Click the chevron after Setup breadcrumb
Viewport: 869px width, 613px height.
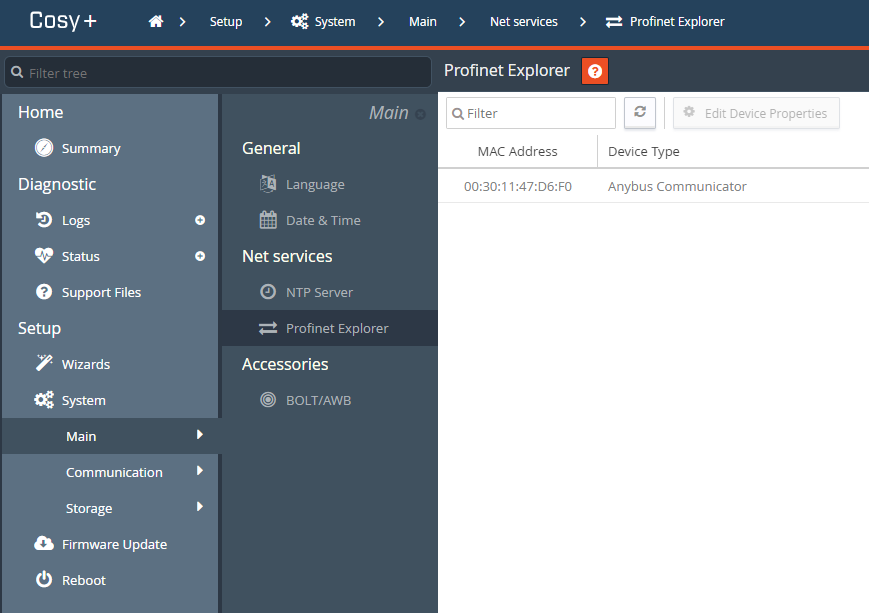click(268, 22)
